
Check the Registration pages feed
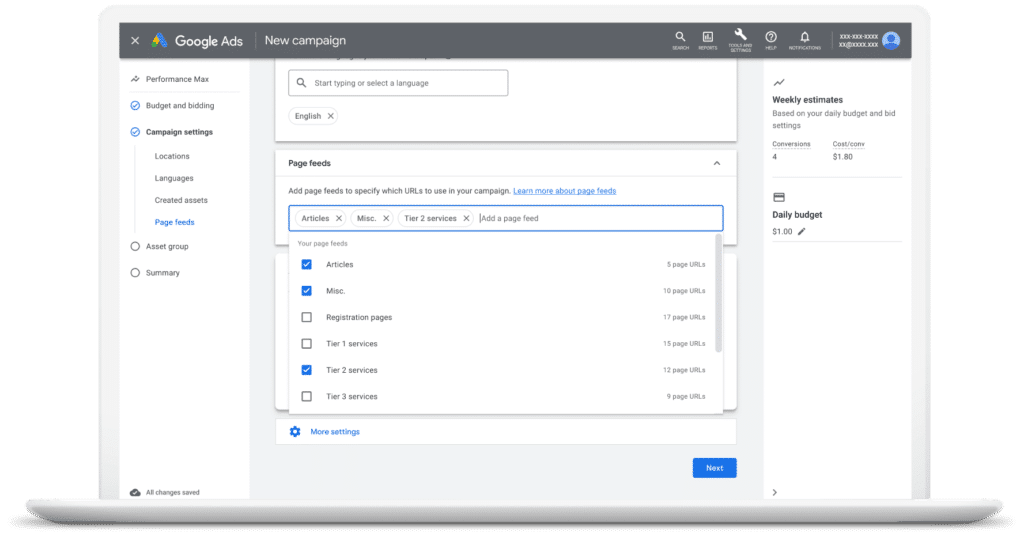pos(306,317)
